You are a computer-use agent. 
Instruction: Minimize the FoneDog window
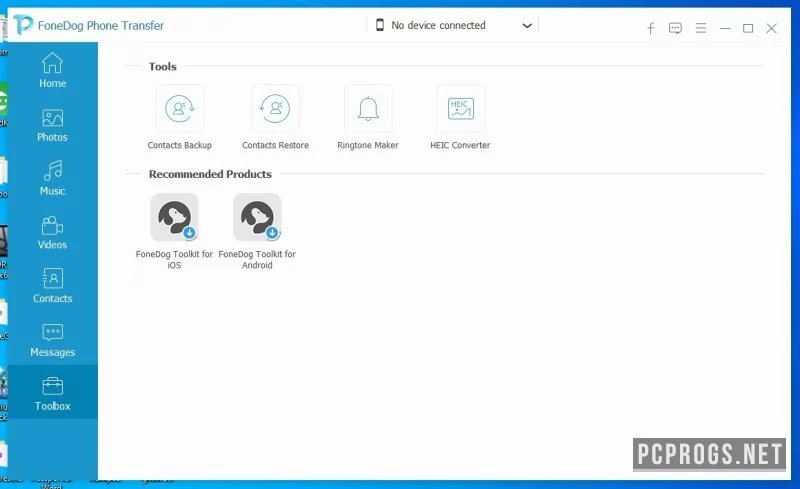point(725,29)
